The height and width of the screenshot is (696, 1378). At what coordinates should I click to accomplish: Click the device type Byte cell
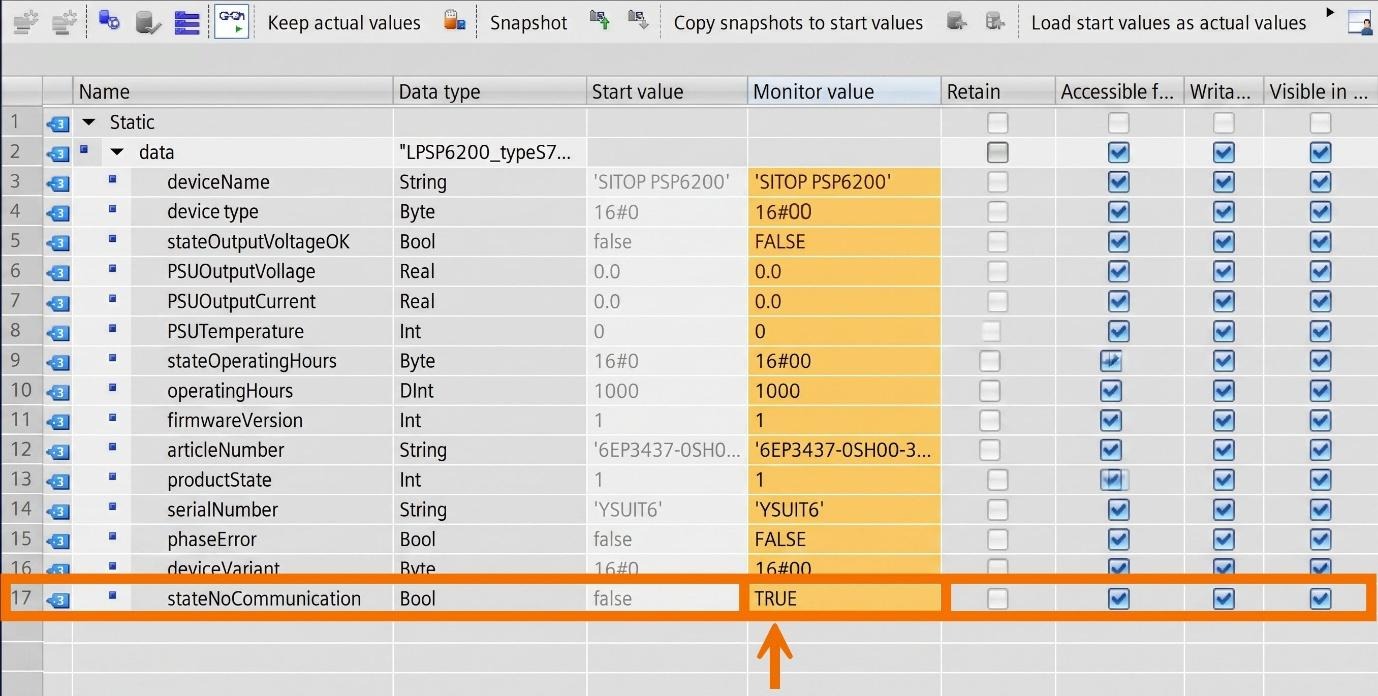tap(490, 212)
